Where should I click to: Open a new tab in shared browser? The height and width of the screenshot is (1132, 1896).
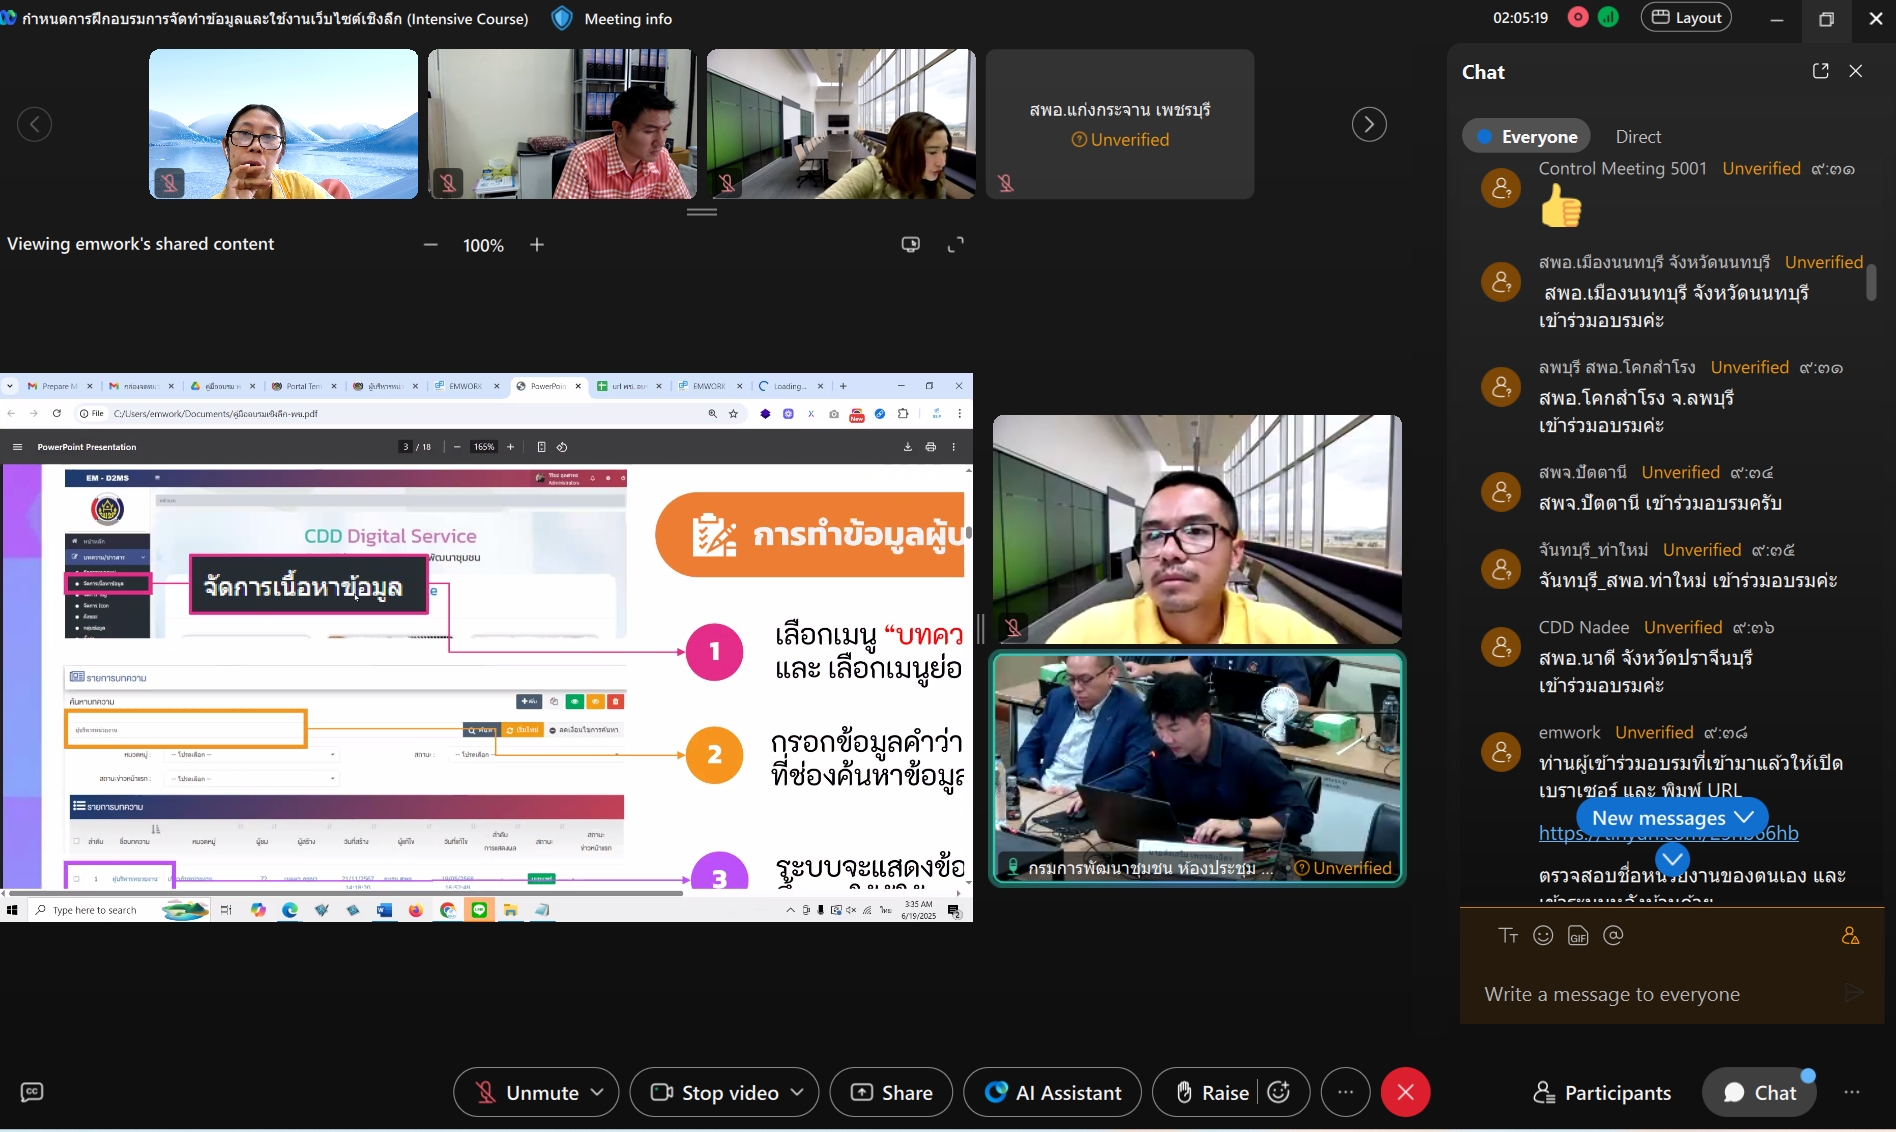(x=843, y=386)
